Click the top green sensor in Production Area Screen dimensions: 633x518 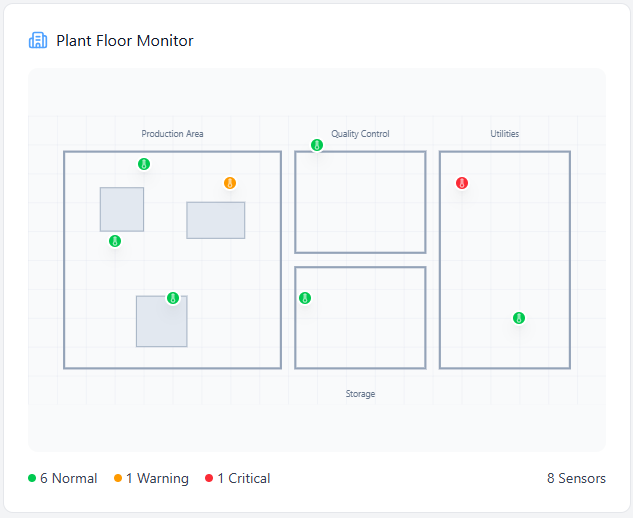(x=144, y=164)
